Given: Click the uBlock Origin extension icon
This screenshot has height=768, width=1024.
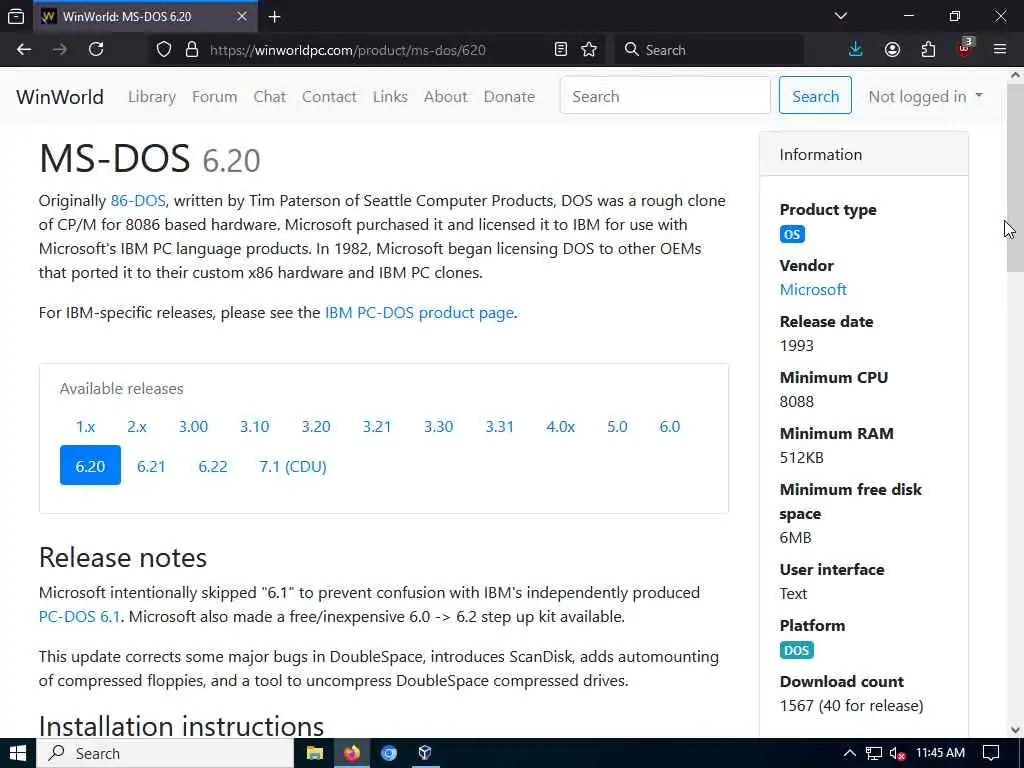Looking at the screenshot, I should coord(965,48).
